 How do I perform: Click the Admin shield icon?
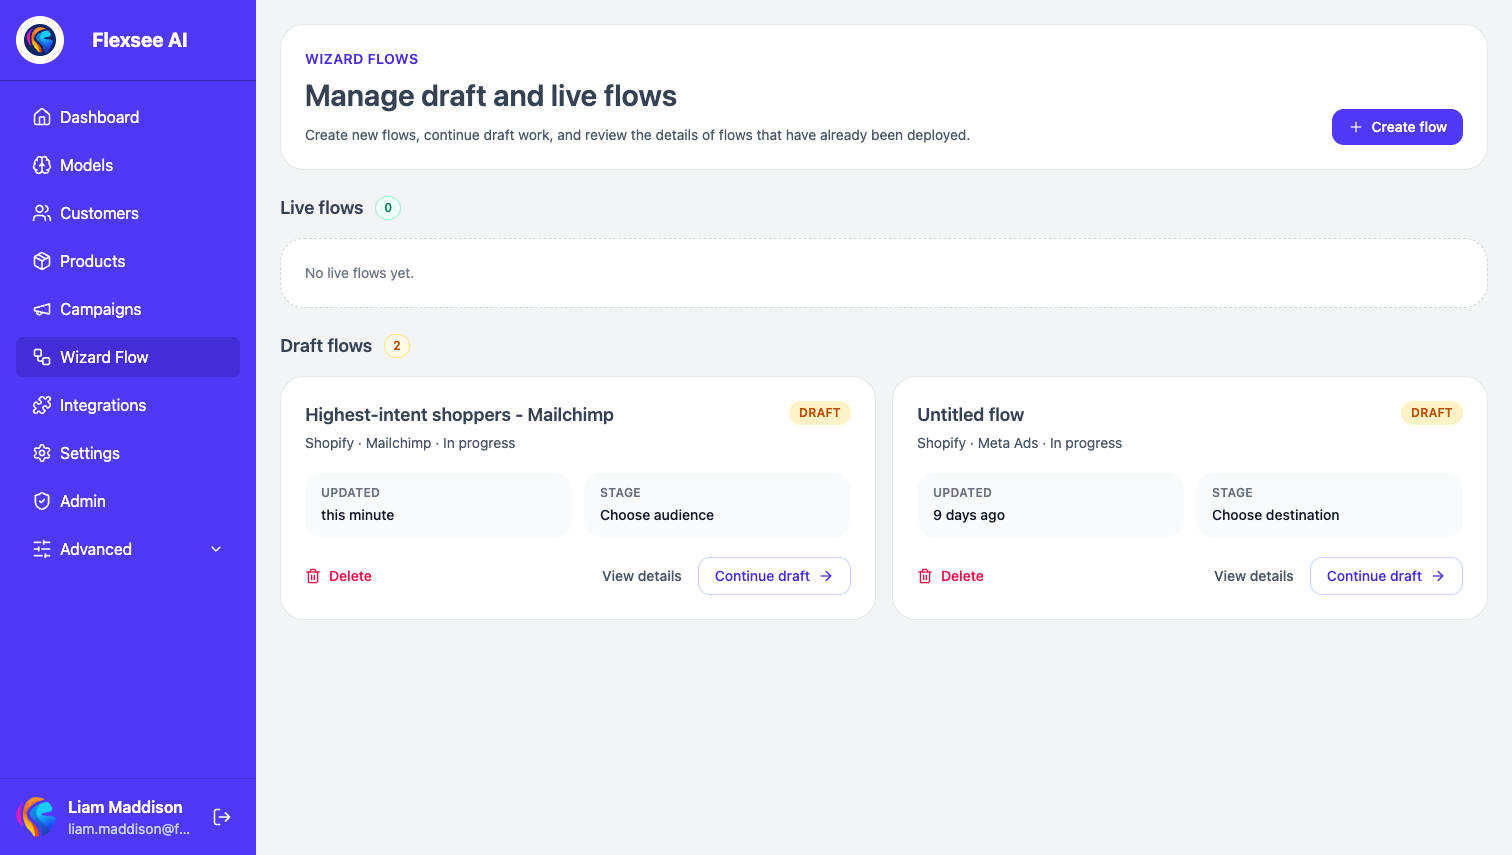coord(42,501)
